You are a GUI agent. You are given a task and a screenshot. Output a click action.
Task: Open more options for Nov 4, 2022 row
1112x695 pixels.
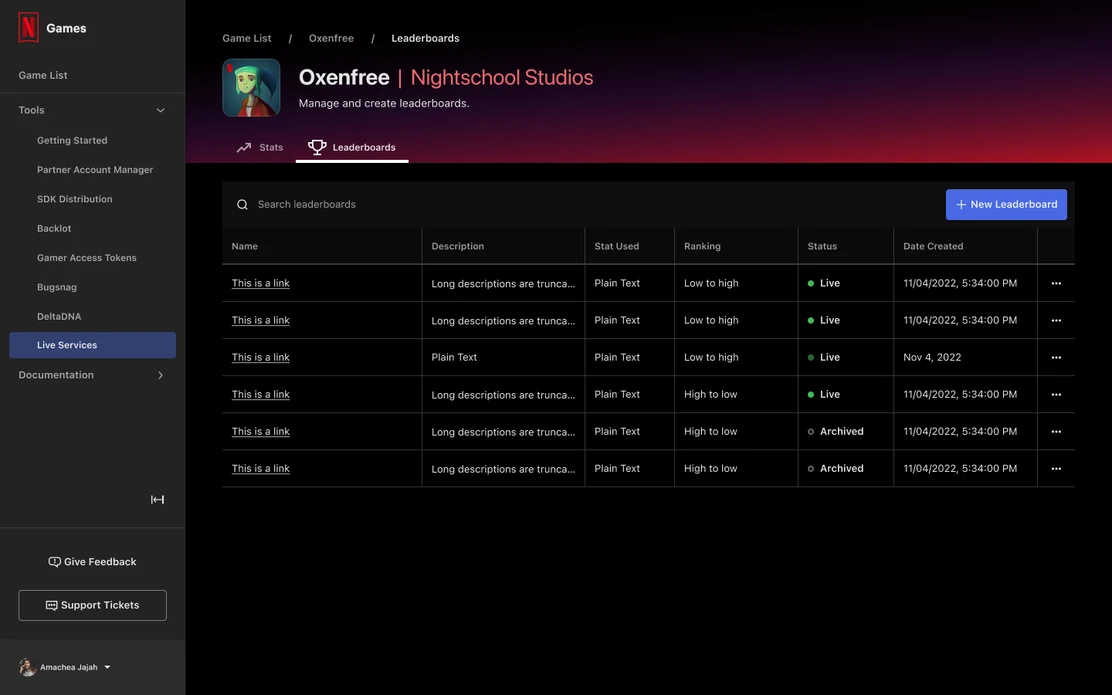(x=1056, y=357)
